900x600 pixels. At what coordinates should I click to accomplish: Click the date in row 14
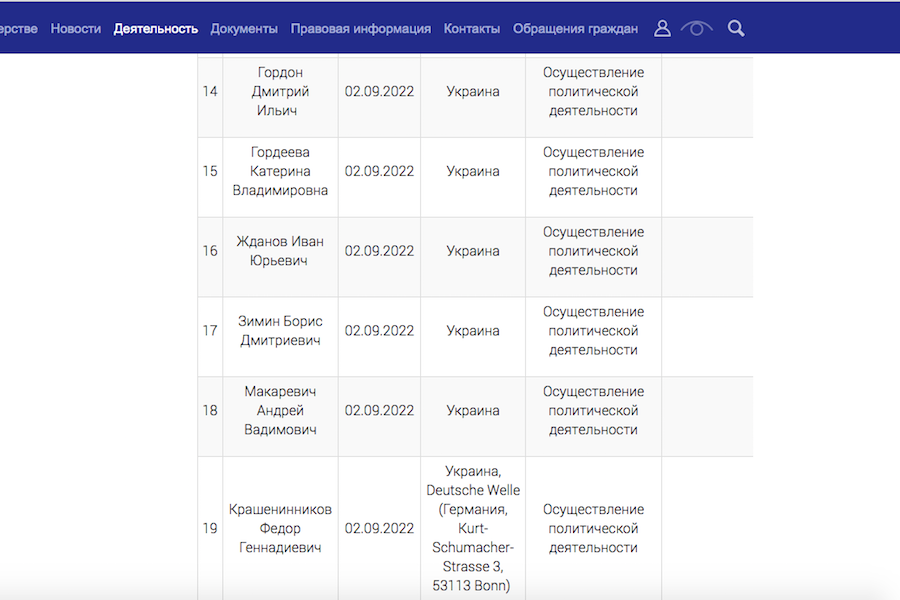[379, 92]
